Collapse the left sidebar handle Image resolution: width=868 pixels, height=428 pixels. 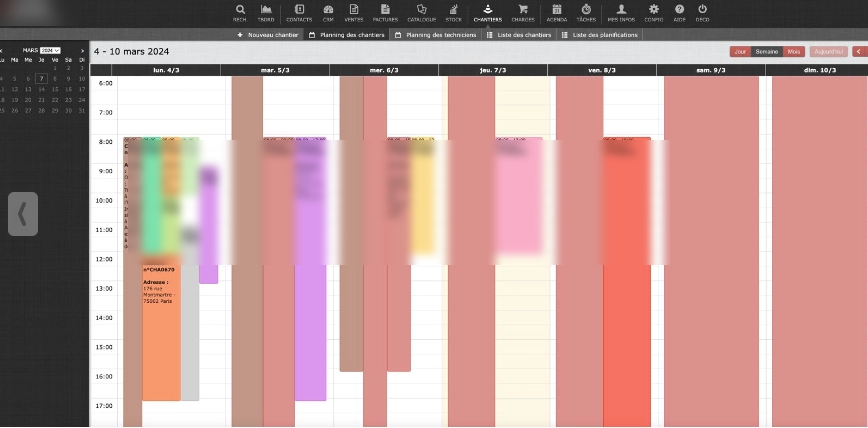(23, 214)
